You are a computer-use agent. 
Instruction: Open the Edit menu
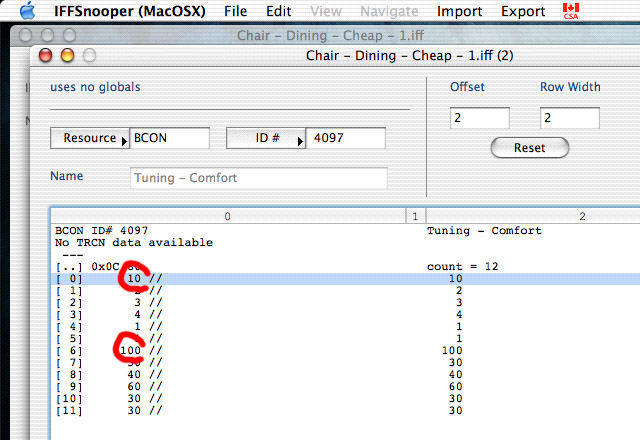(x=279, y=12)
